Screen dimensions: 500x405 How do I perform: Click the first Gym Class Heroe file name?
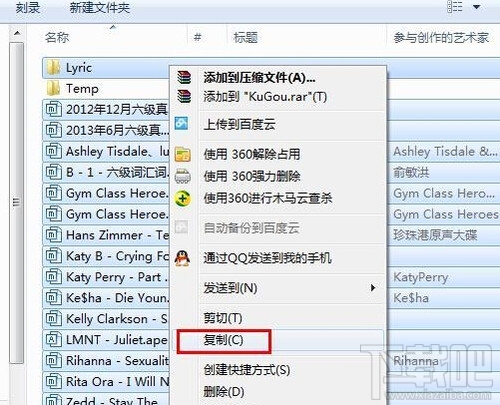click(117, 193)
